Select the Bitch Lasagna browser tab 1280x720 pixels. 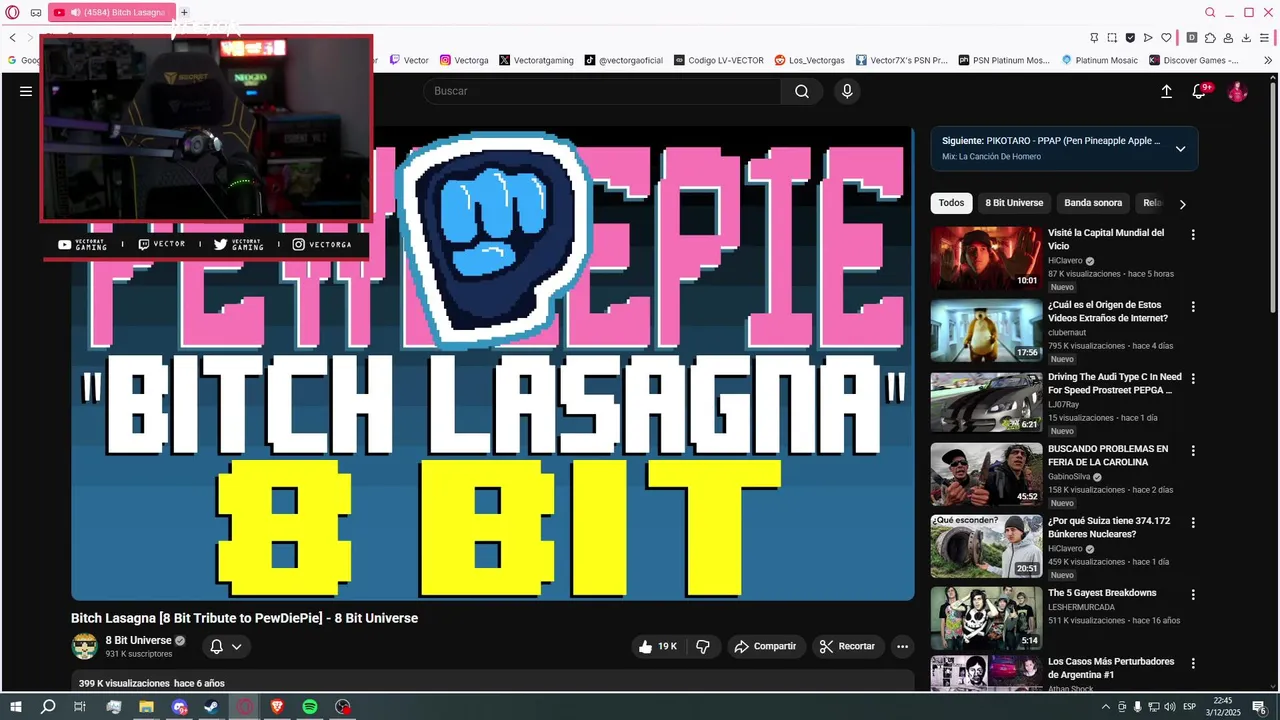[112, 12]
